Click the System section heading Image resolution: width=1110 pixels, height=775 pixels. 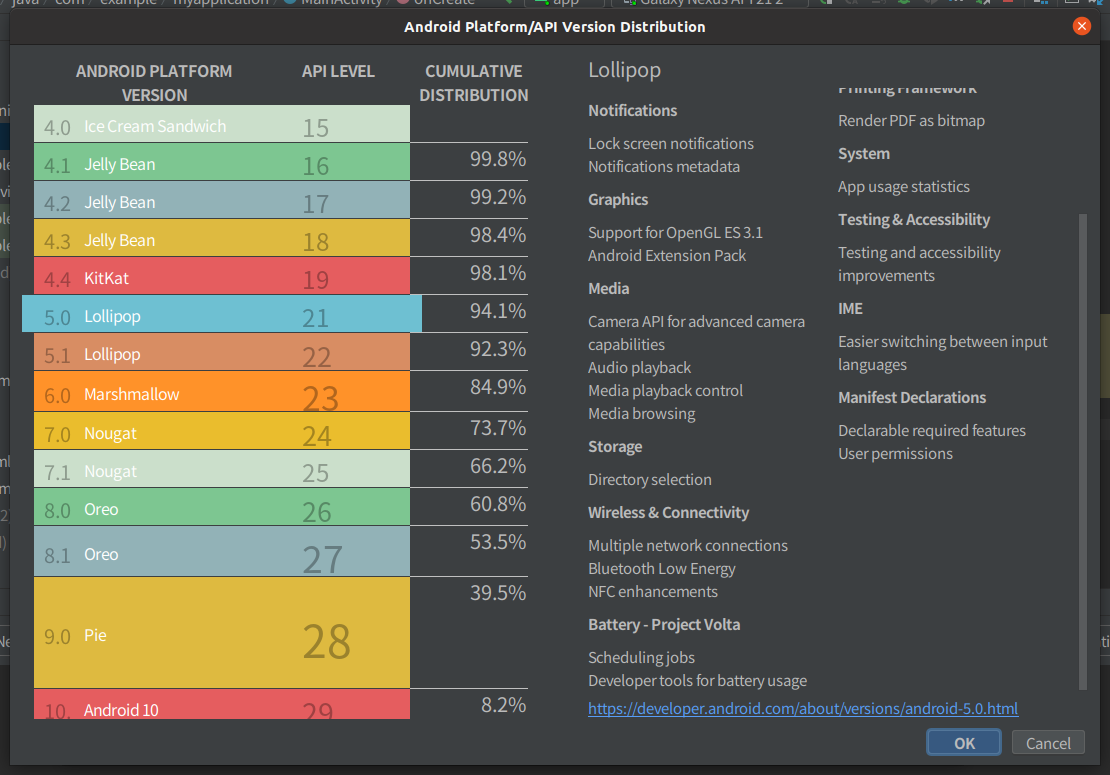click(x=863, y=154)
